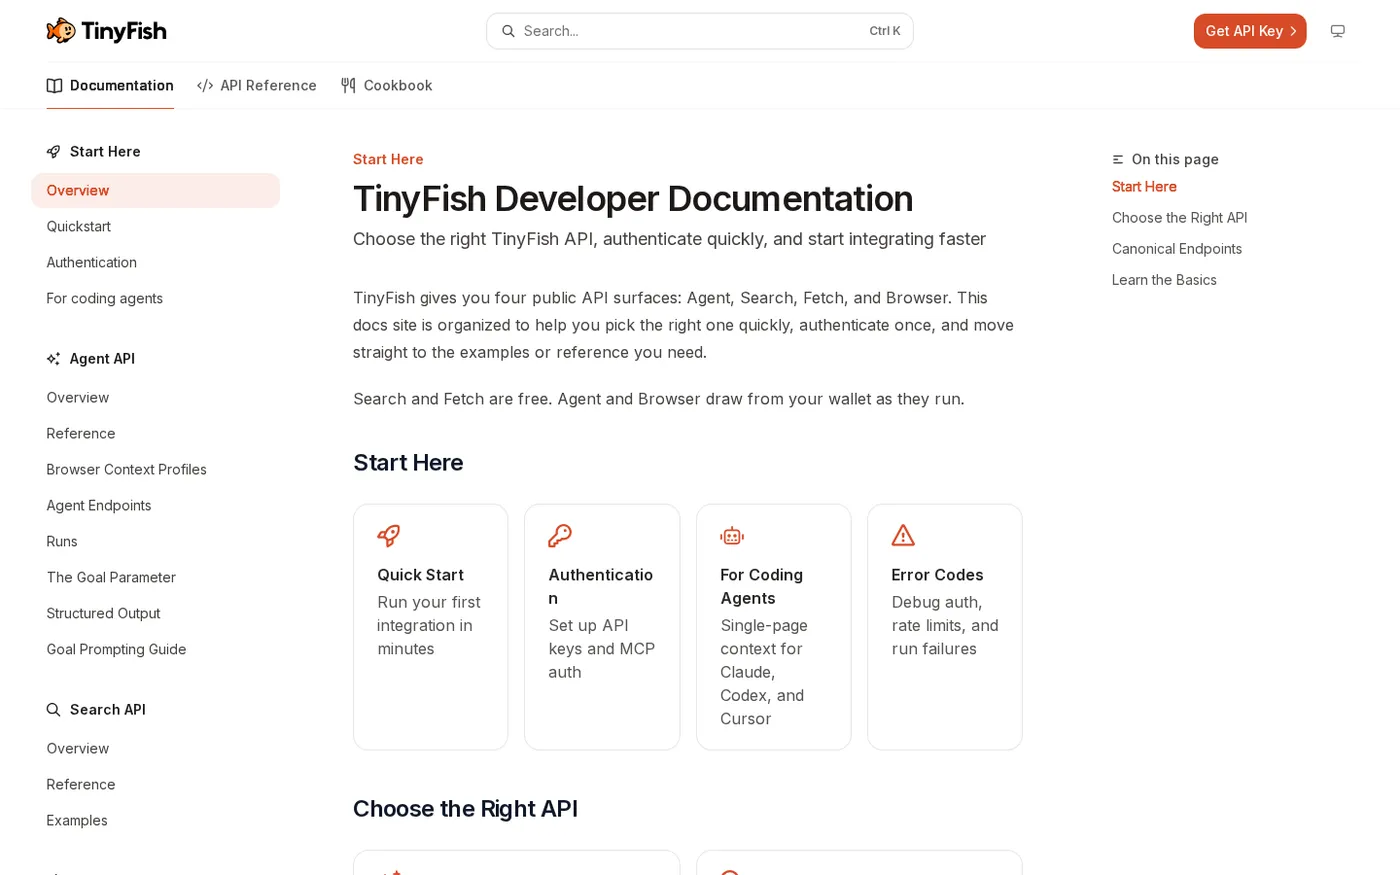Open Authentication in the sidebar
Viewport: 1400px width, 875px height.
click(156, 263)
